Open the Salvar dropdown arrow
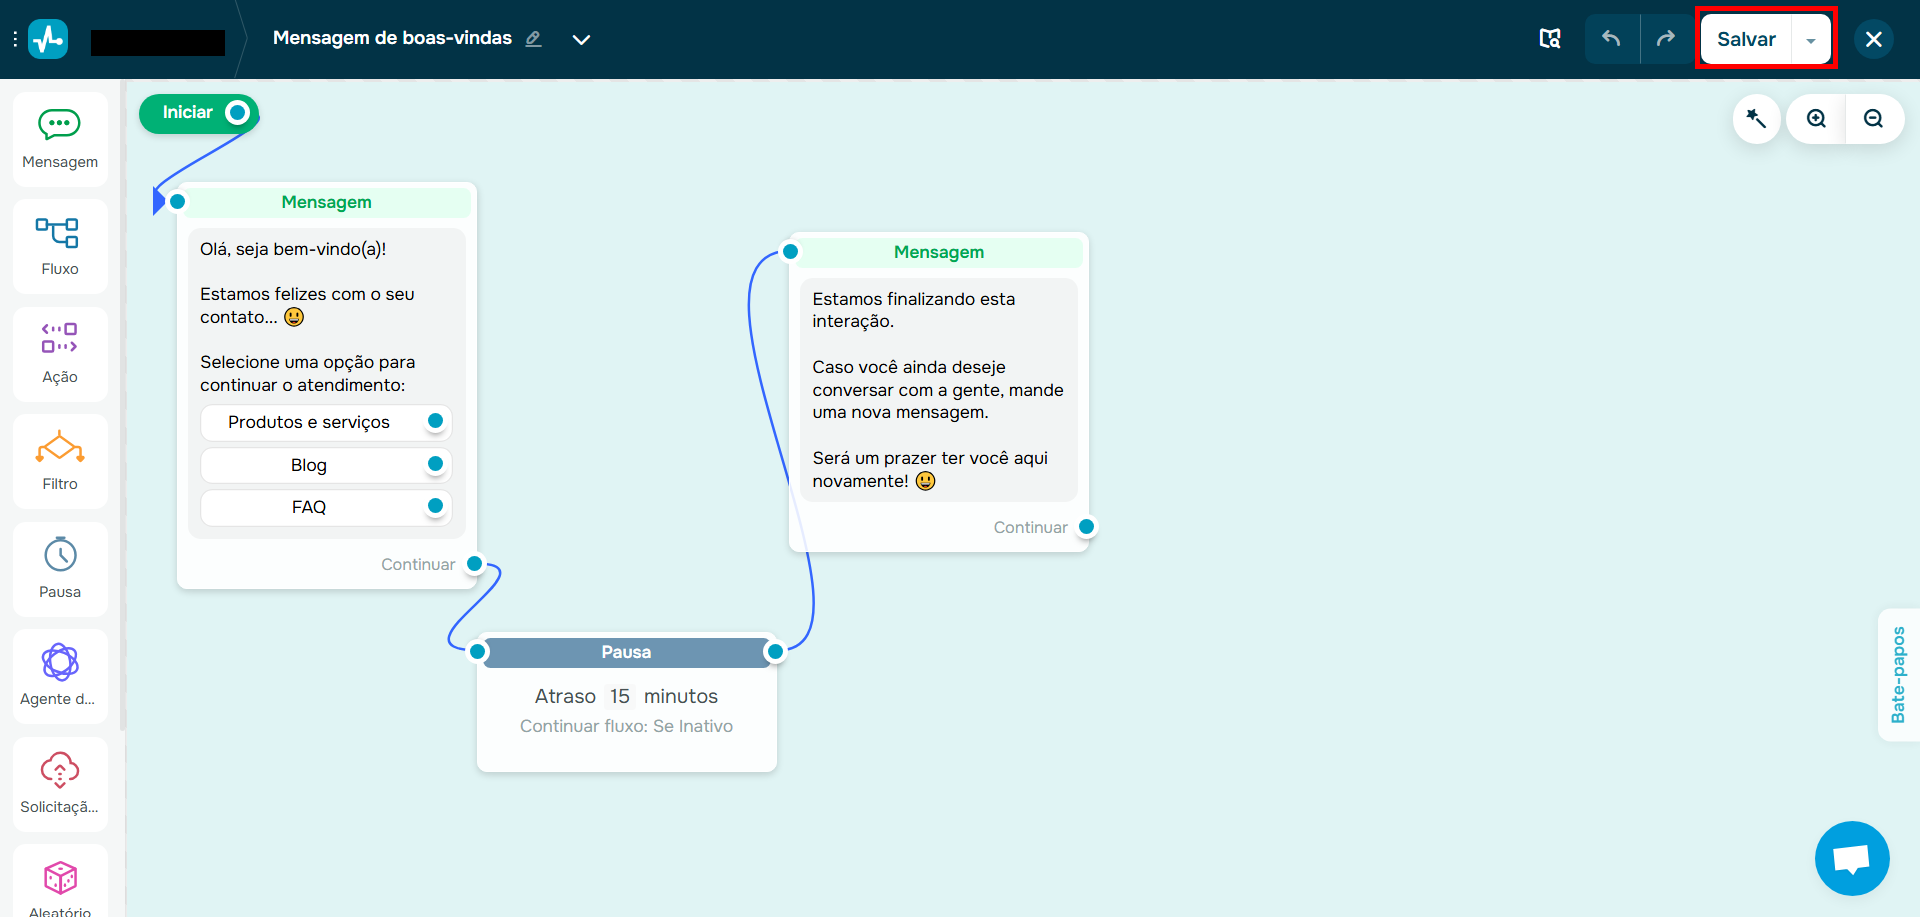 coord(1811,40)
